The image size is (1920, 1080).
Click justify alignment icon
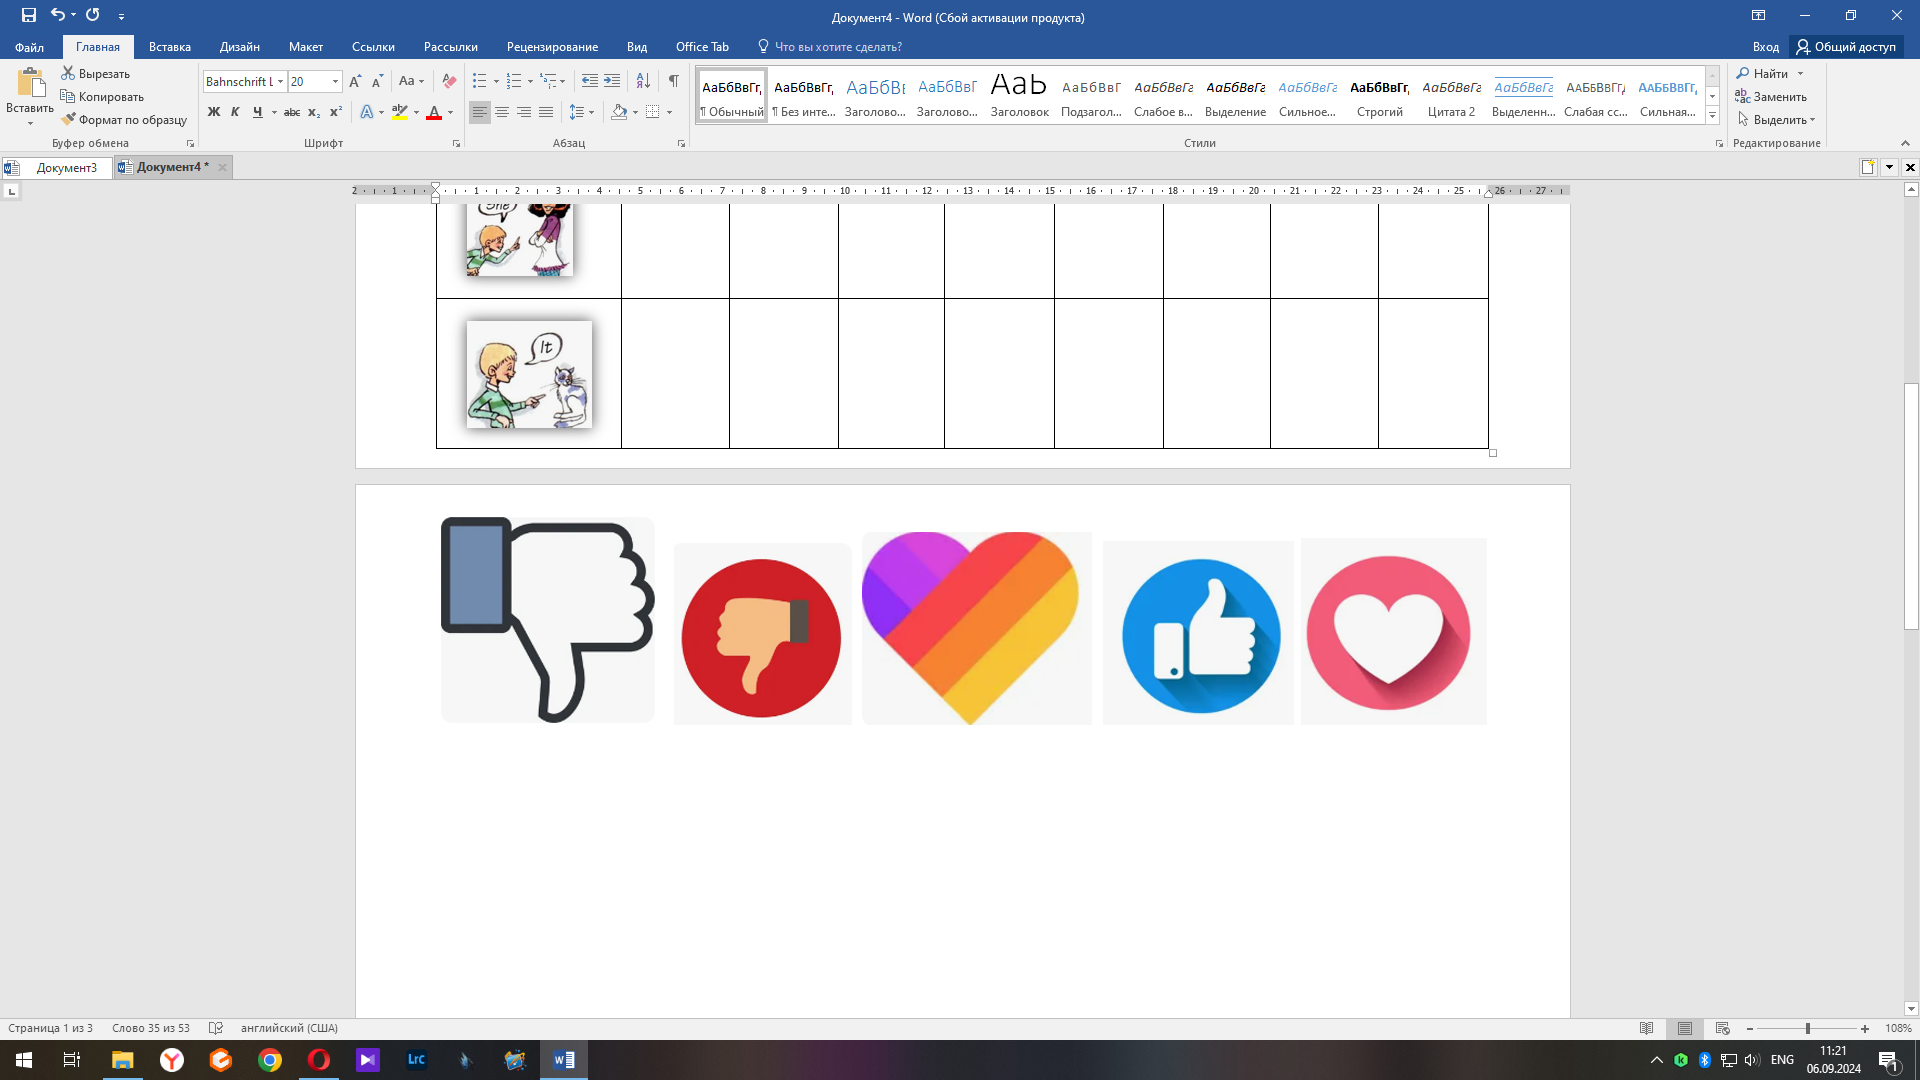(x=546, y=112)
